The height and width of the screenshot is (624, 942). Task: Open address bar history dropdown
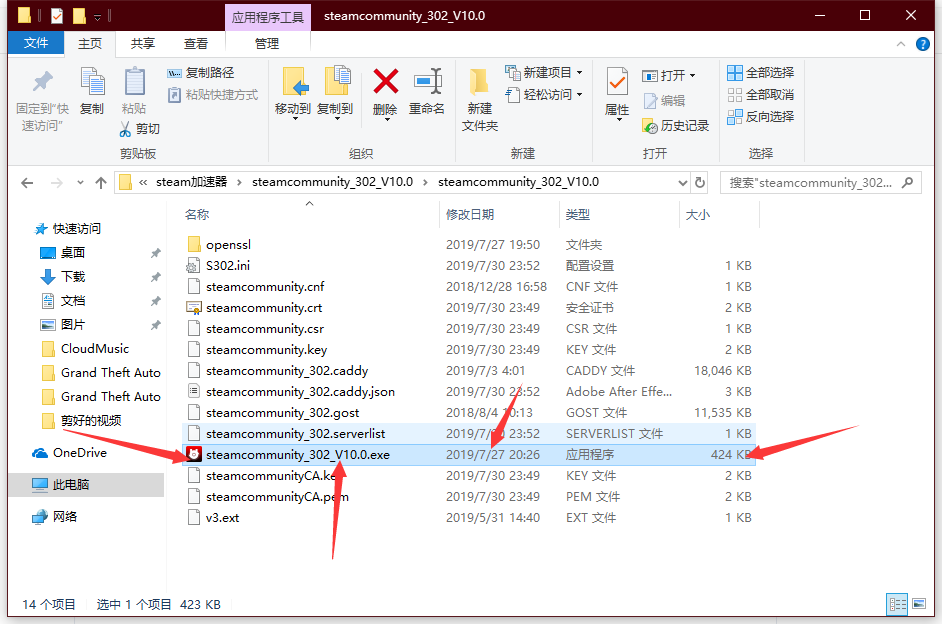[x=682, y=183]
